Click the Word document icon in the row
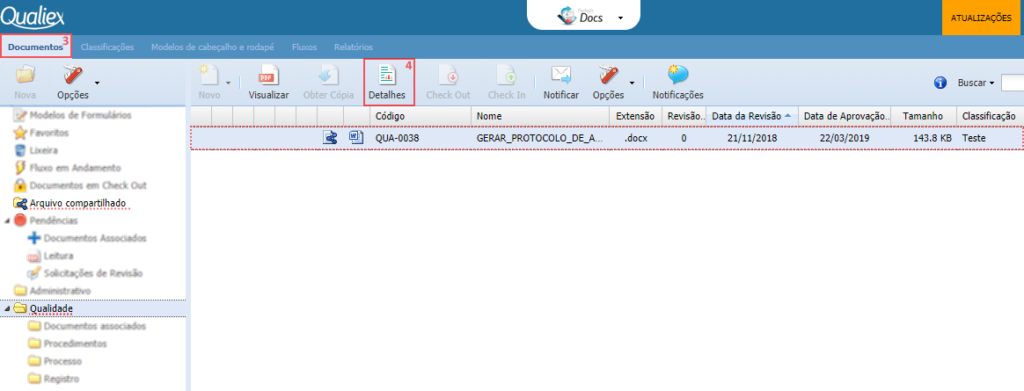Image resolution: width=1024 pixels, height=391 pixels. pos(355,137)
